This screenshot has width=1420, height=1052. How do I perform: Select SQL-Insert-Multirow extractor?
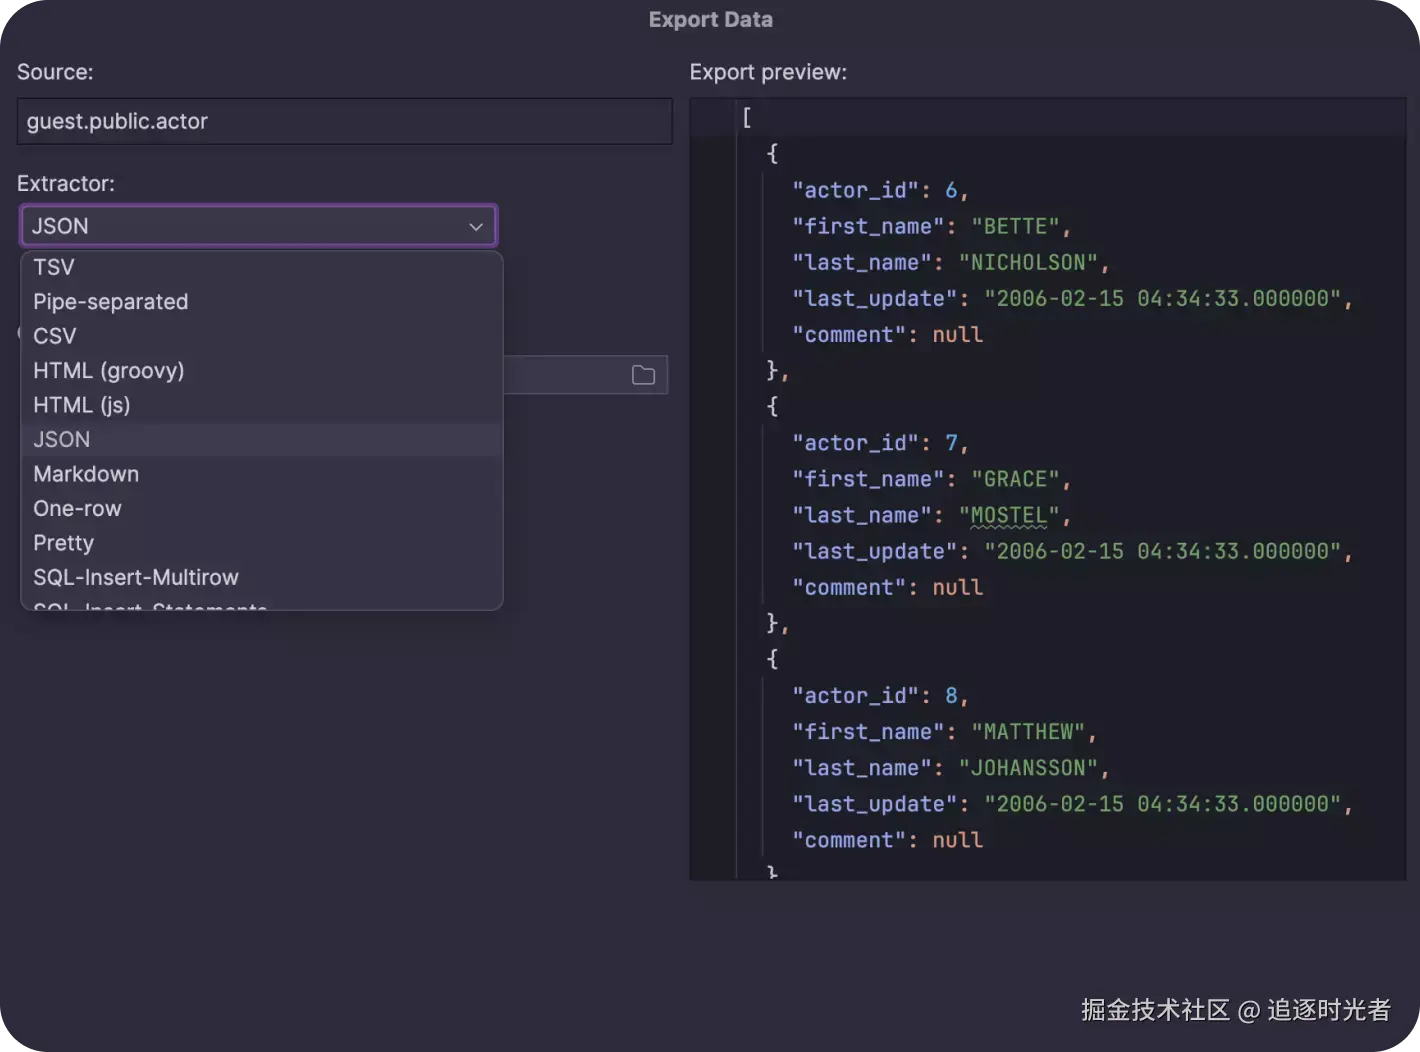136,578
